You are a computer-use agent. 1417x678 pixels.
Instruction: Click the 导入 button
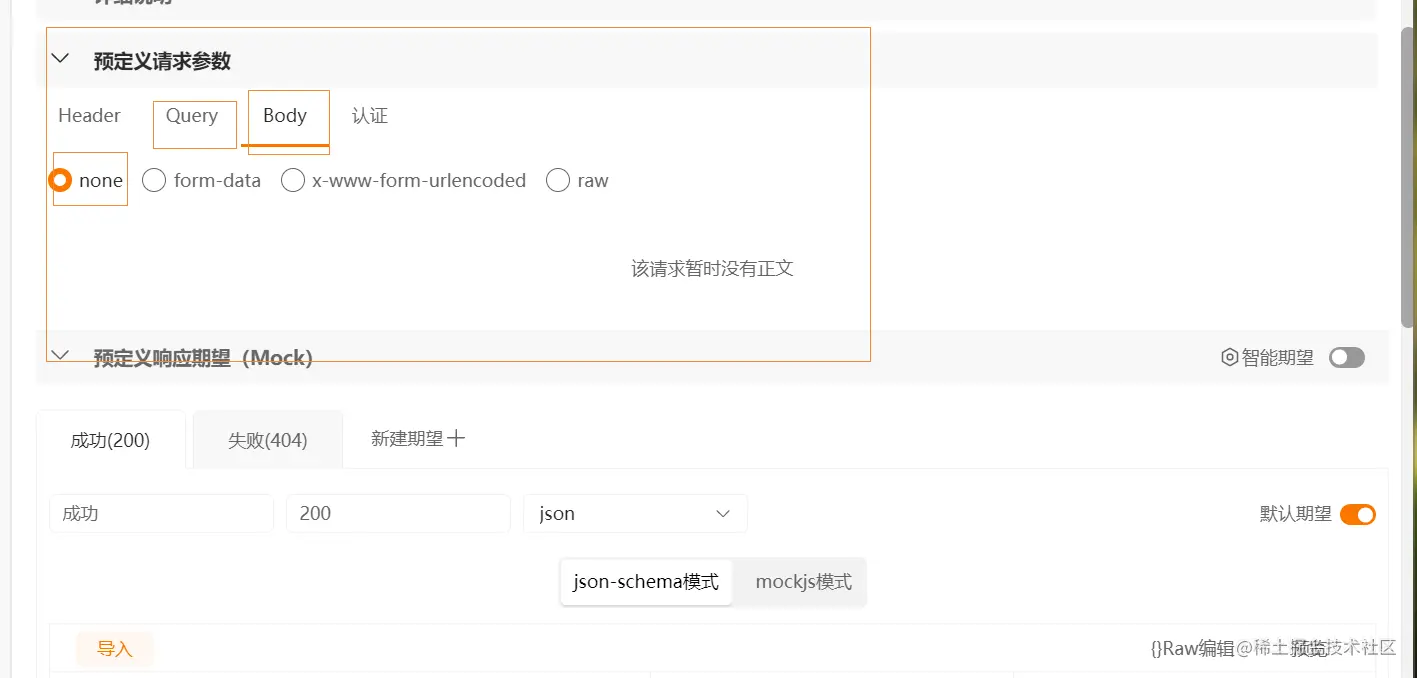tap(113, 648)
